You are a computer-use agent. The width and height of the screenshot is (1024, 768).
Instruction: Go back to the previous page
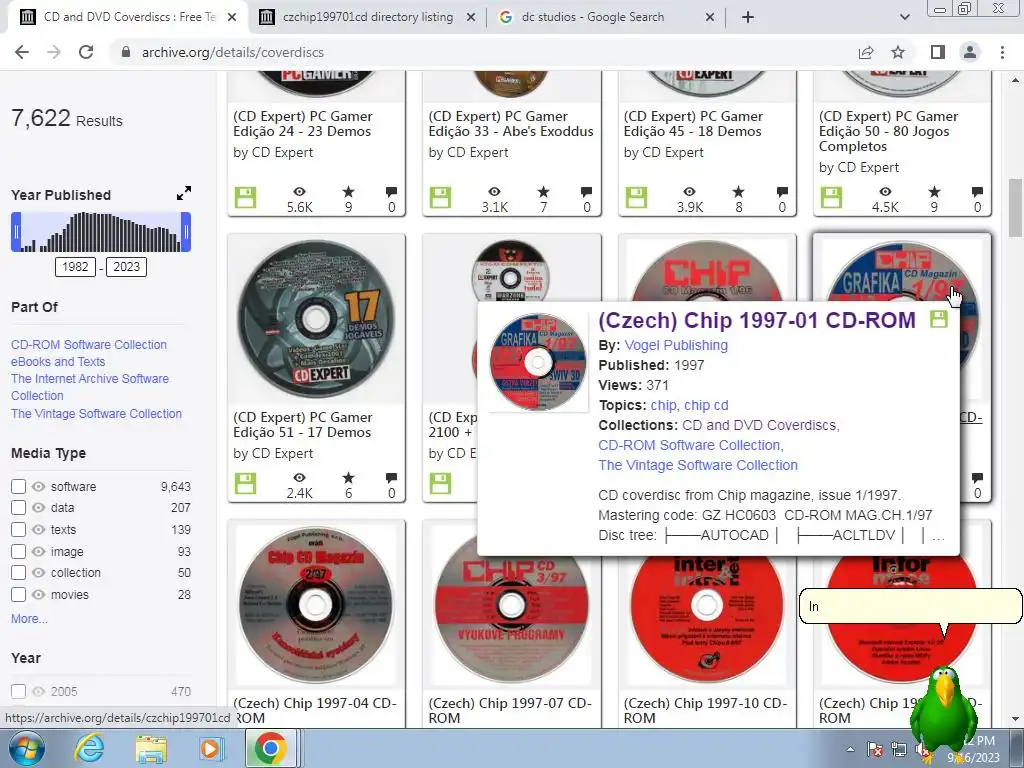22,52
